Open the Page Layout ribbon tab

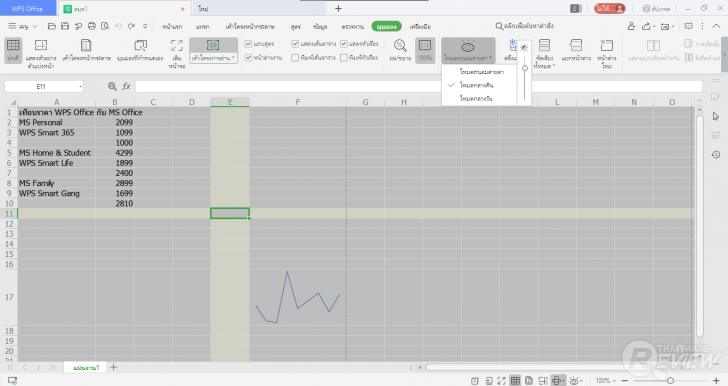point(250,26)
